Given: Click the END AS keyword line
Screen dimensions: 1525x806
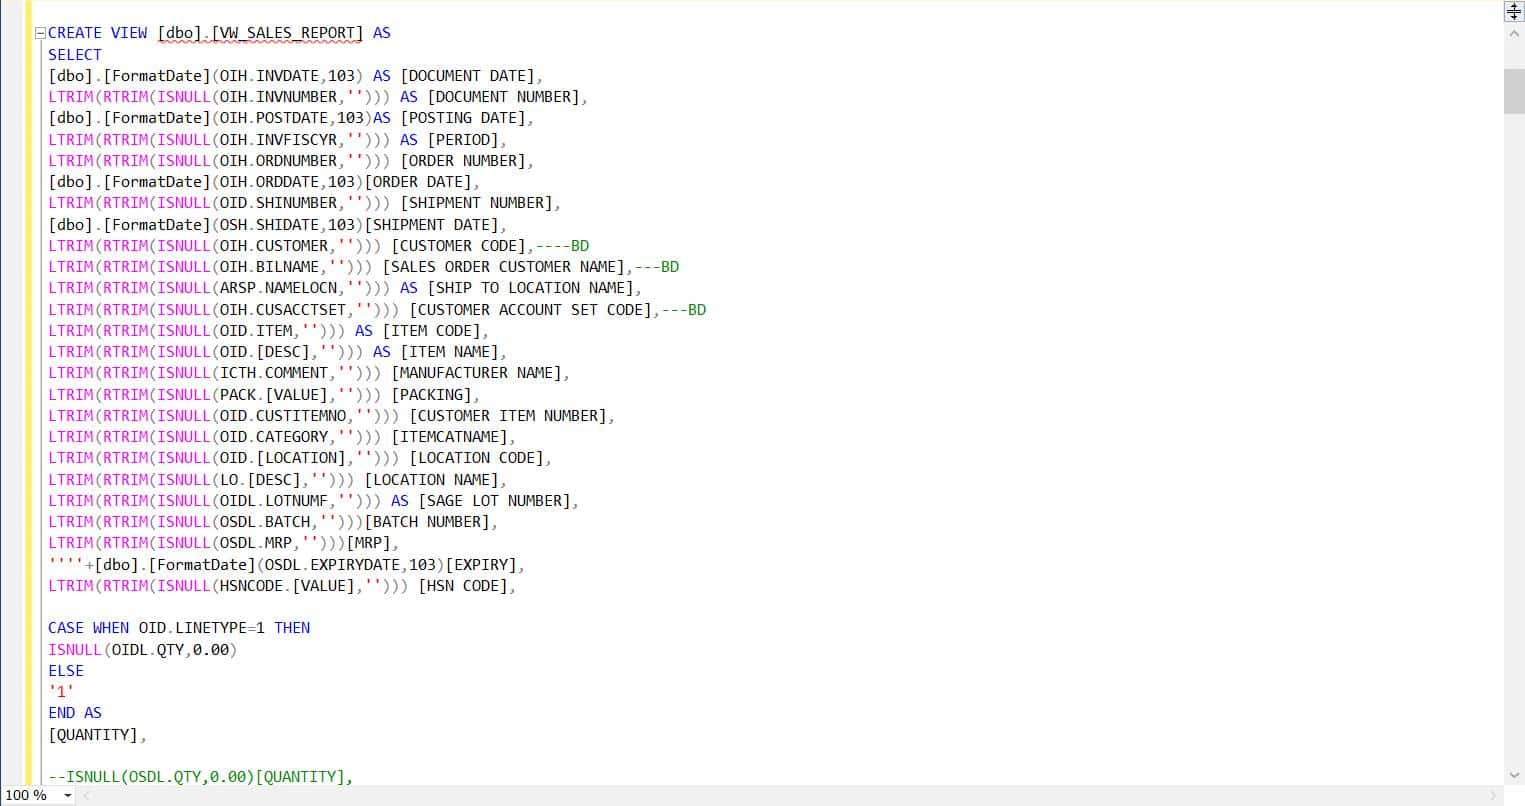Looking at the screenshot, I should tap(75, 713).
